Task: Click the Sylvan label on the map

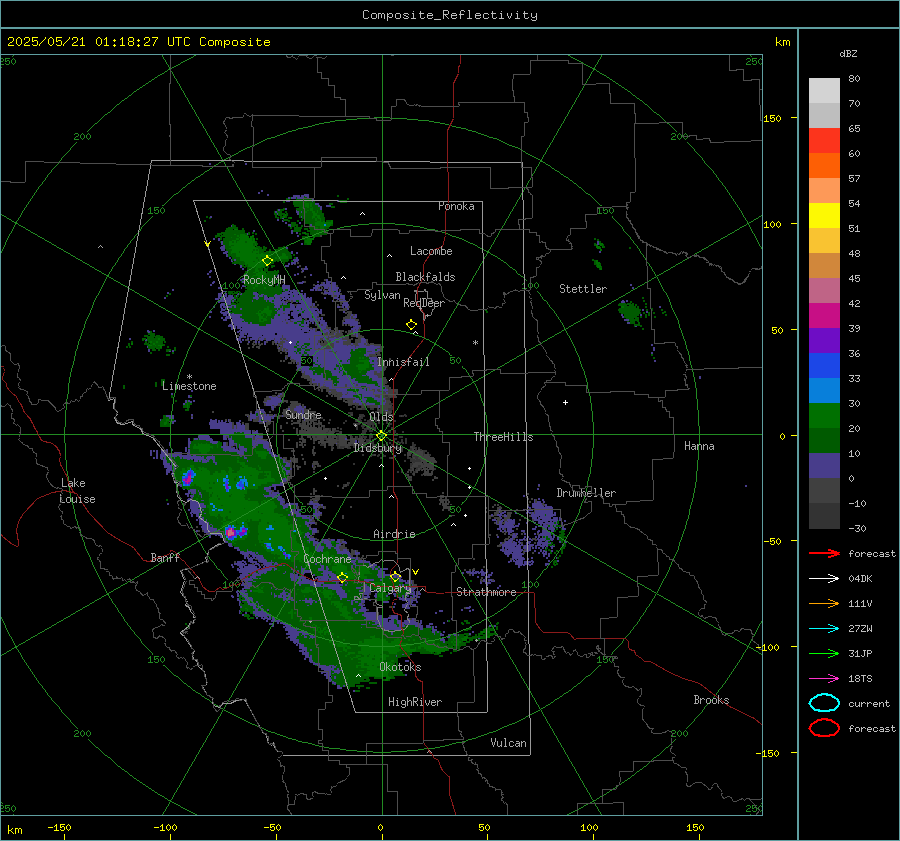Action: tap(382, 295)
